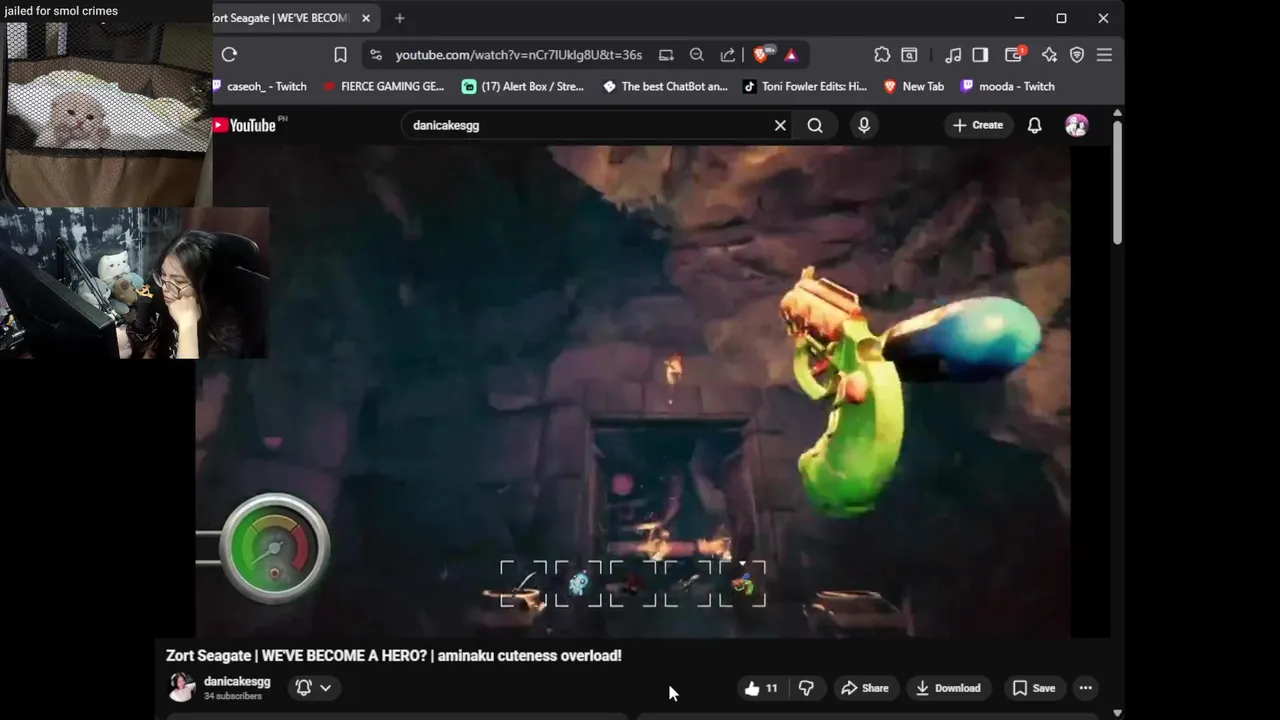Screen dimensions: 1280x720
Task: Share the YouTube video
Action: click(865, 688)
